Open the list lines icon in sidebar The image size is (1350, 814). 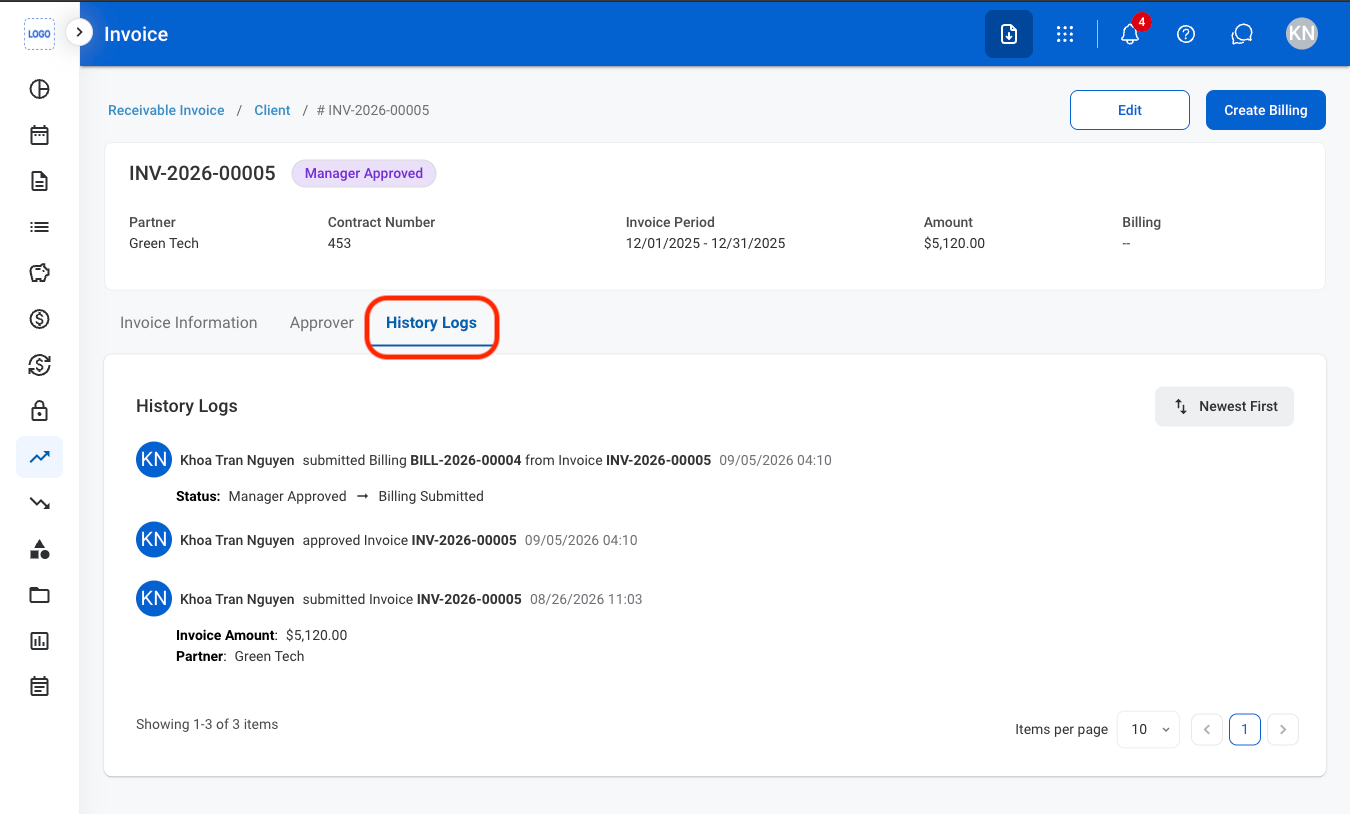[39, 227]
